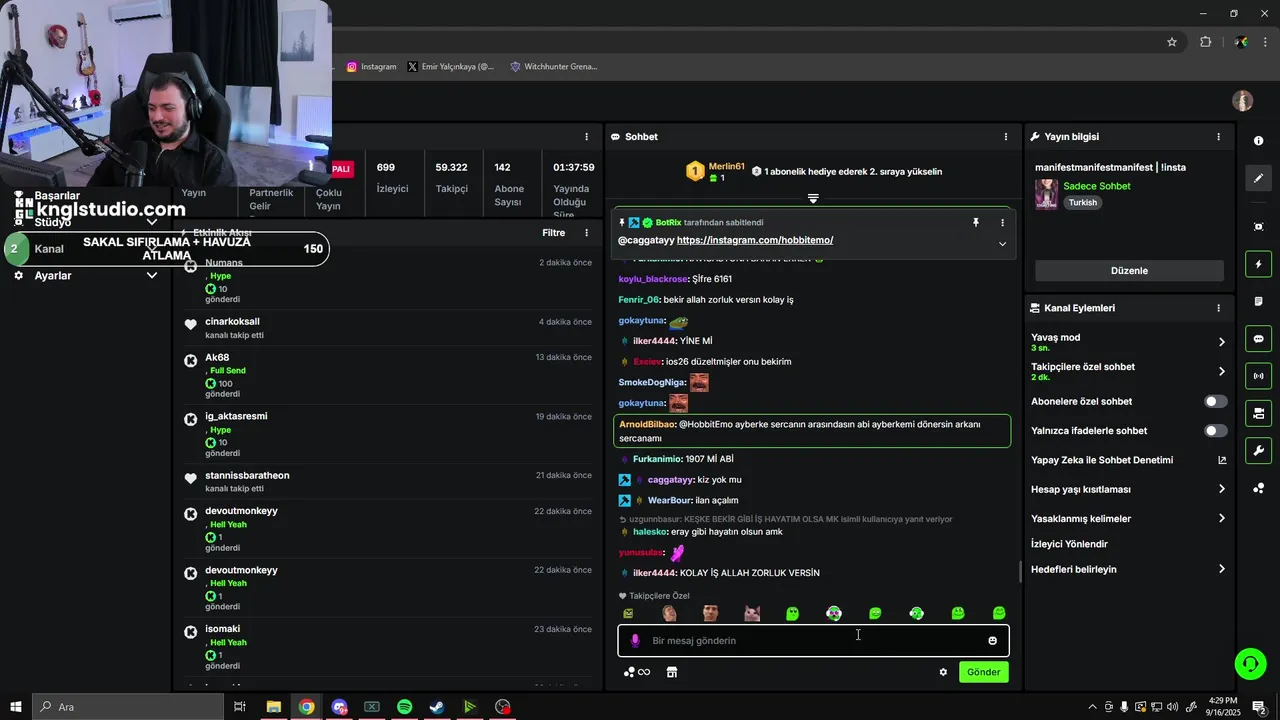The height and width of the screenshot is (720, 1280).
Task: Click the Sadece Sohbet category thumbnail
Action: [1046, 194]
